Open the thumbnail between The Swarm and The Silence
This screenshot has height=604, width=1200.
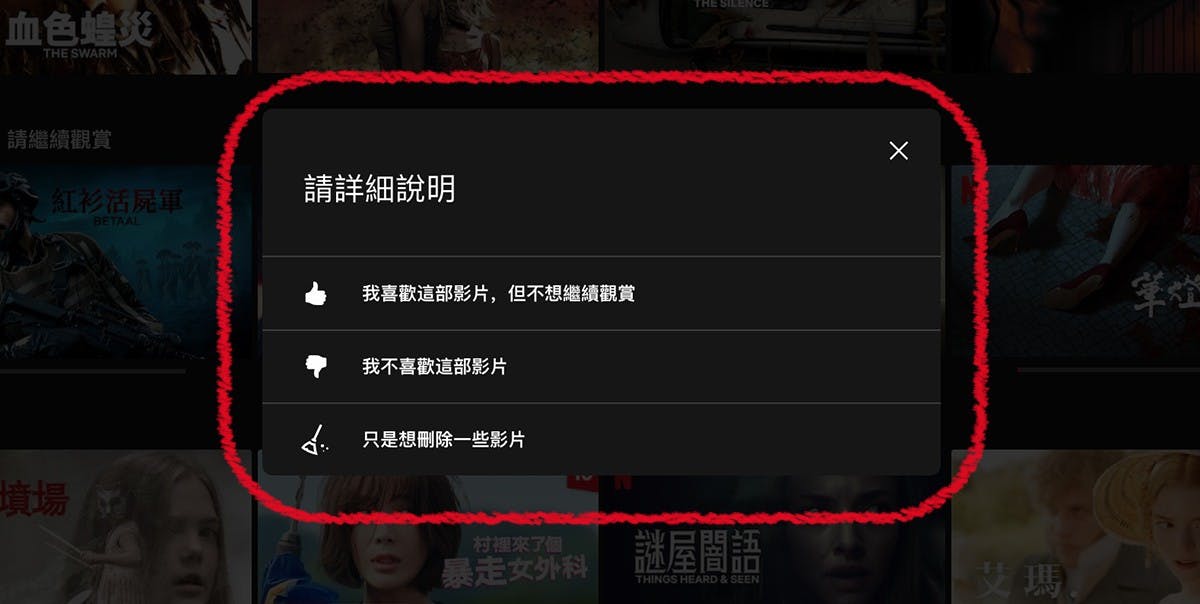(x=428, y=36)
